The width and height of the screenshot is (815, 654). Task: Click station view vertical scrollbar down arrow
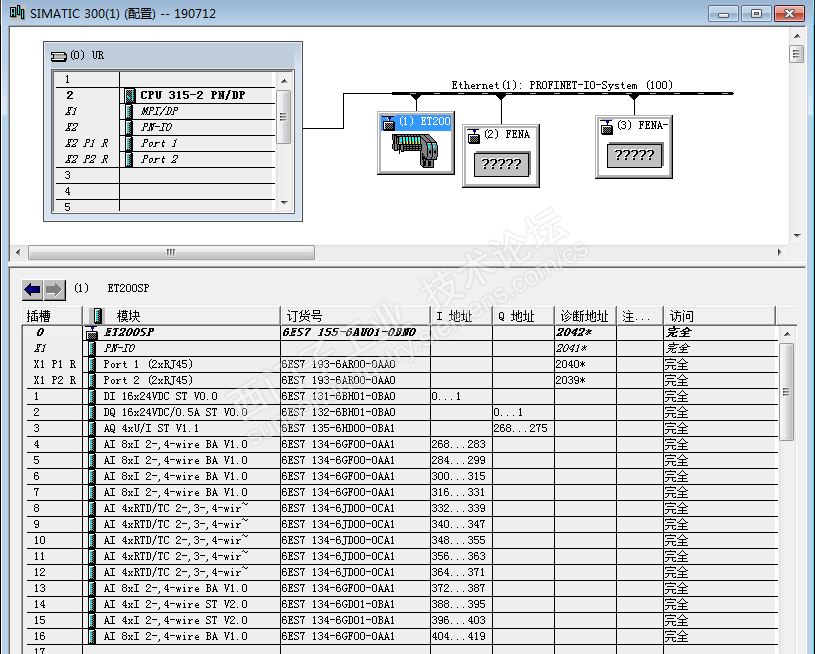click(797, 236)
